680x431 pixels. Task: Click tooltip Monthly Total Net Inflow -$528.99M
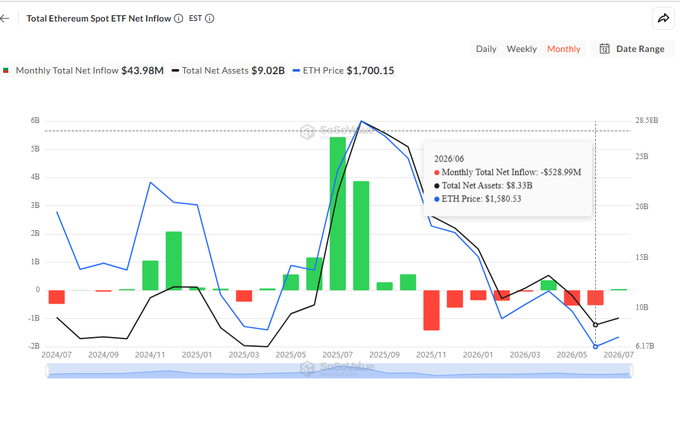507,172
